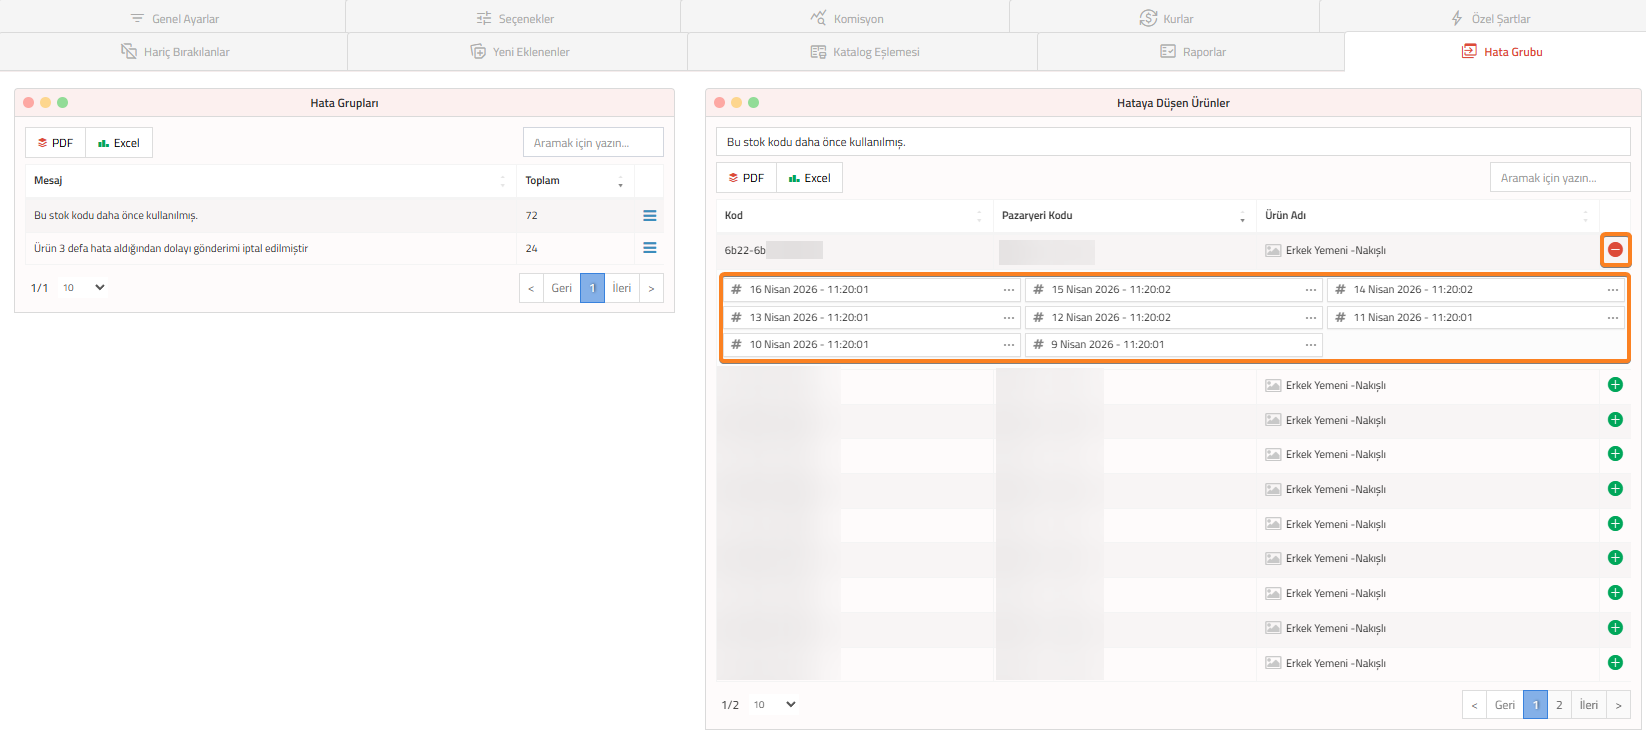Export Hata Grupları as PDF
The width and height of the screenshot is (1646, 732).
(56, 143)
